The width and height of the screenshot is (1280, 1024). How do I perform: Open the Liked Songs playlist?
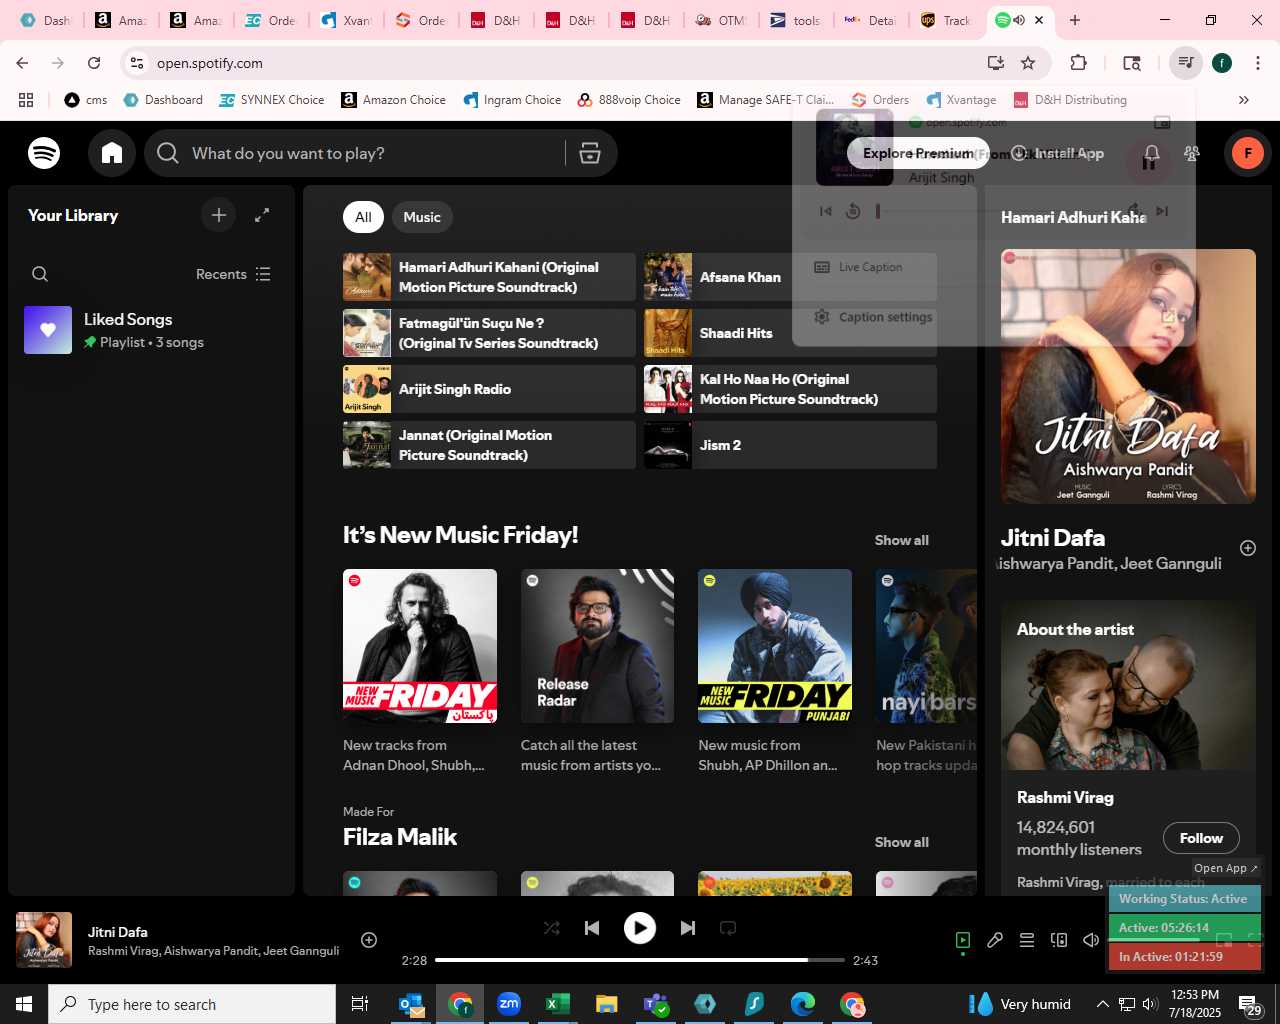[152, 330]
